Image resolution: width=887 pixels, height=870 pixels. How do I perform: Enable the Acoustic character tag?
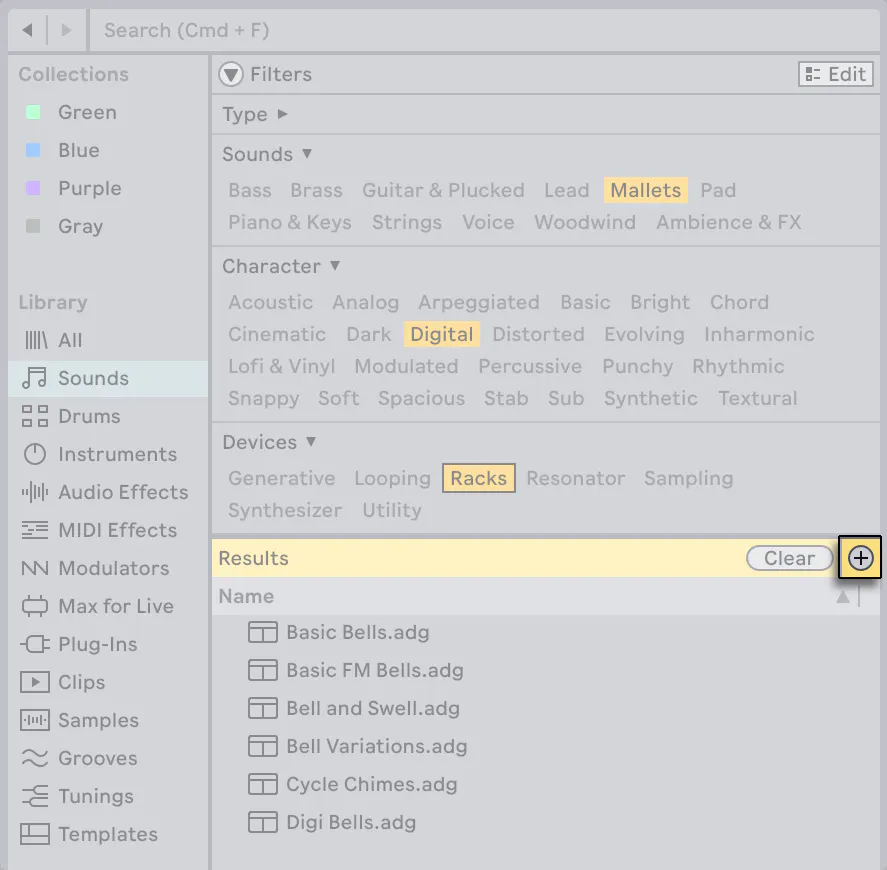click(x=270, y=302)
